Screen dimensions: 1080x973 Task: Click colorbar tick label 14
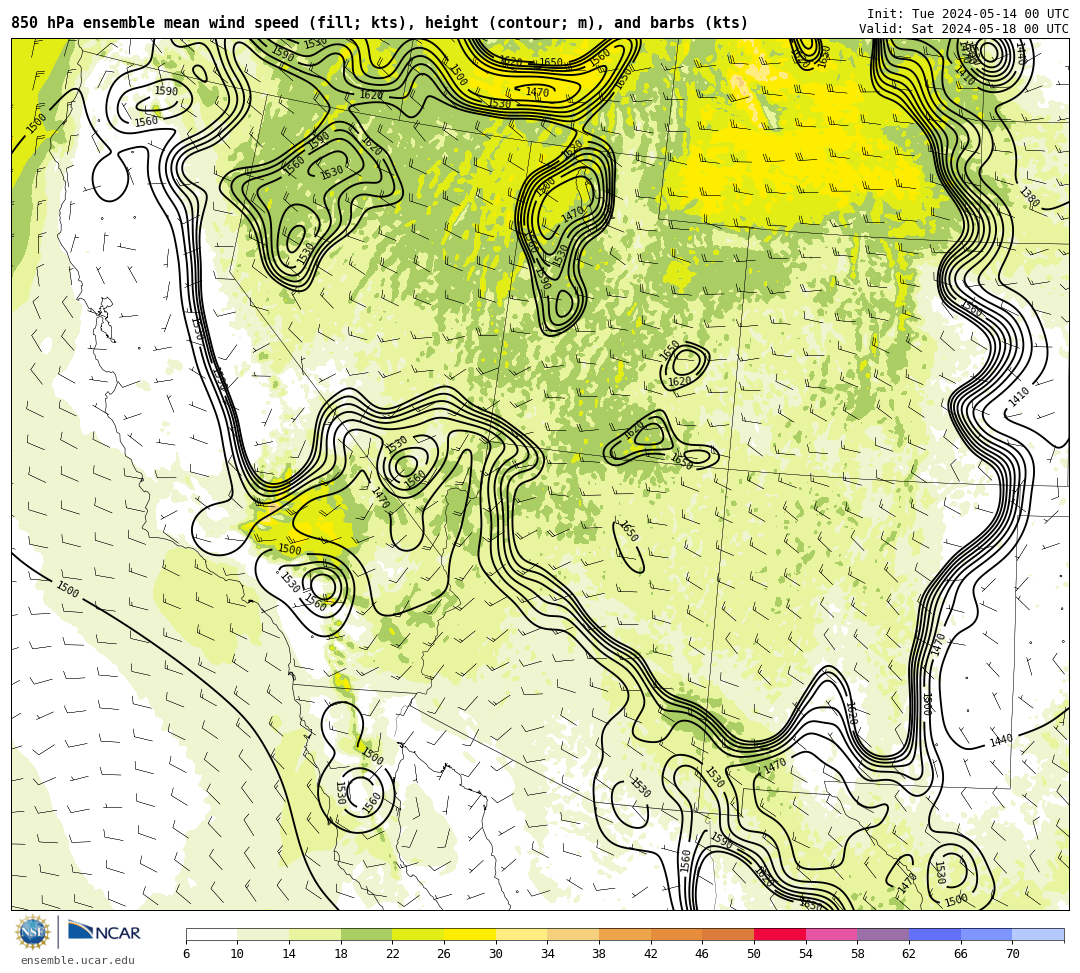click(x=289, y=954)
